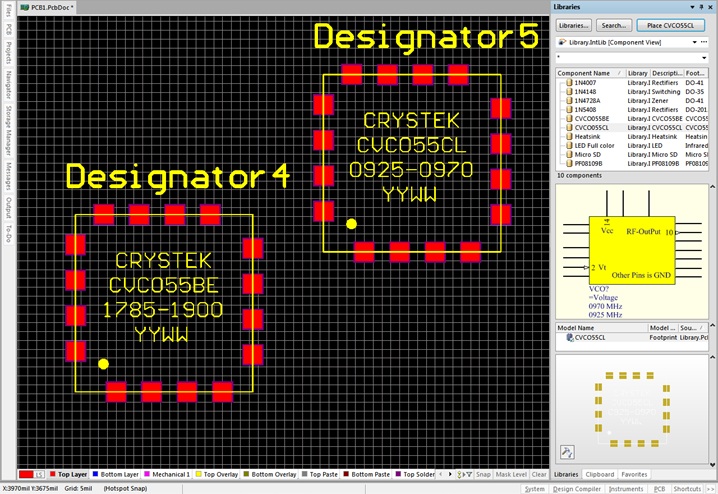The image size is (718, 494).
Task: Click the Description column header
Action: coord(667,73)
